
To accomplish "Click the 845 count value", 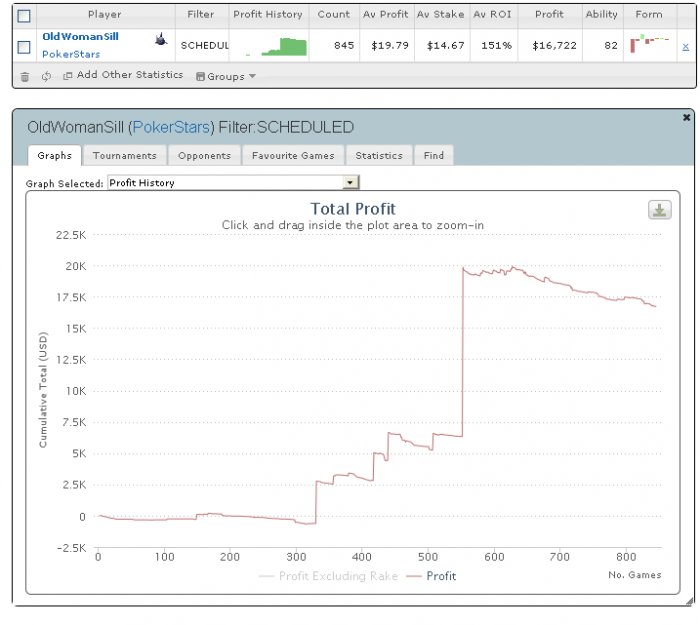I will [x=344, y=46].
